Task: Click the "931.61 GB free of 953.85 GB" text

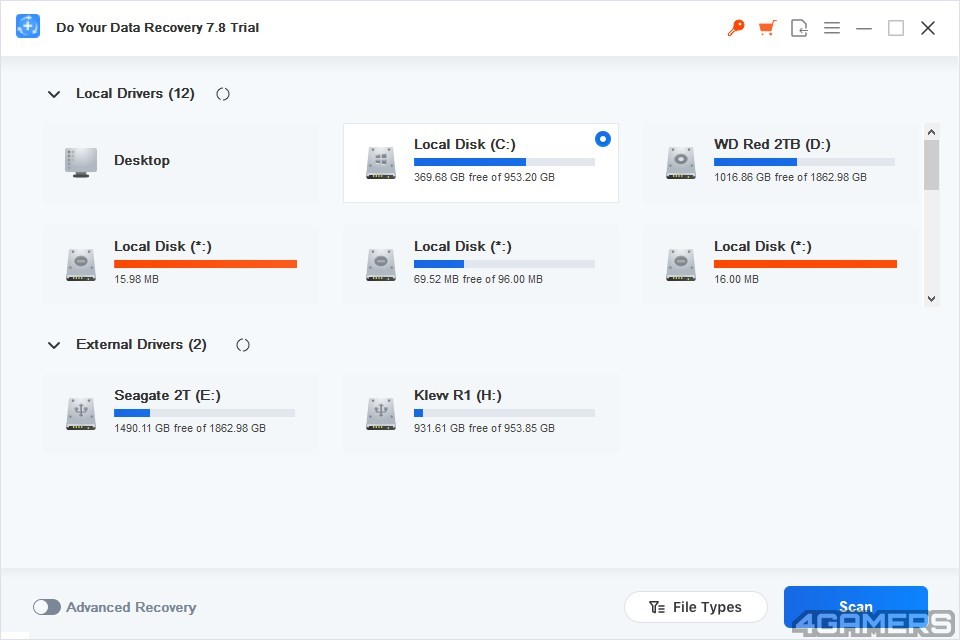Action: point(484,428)
